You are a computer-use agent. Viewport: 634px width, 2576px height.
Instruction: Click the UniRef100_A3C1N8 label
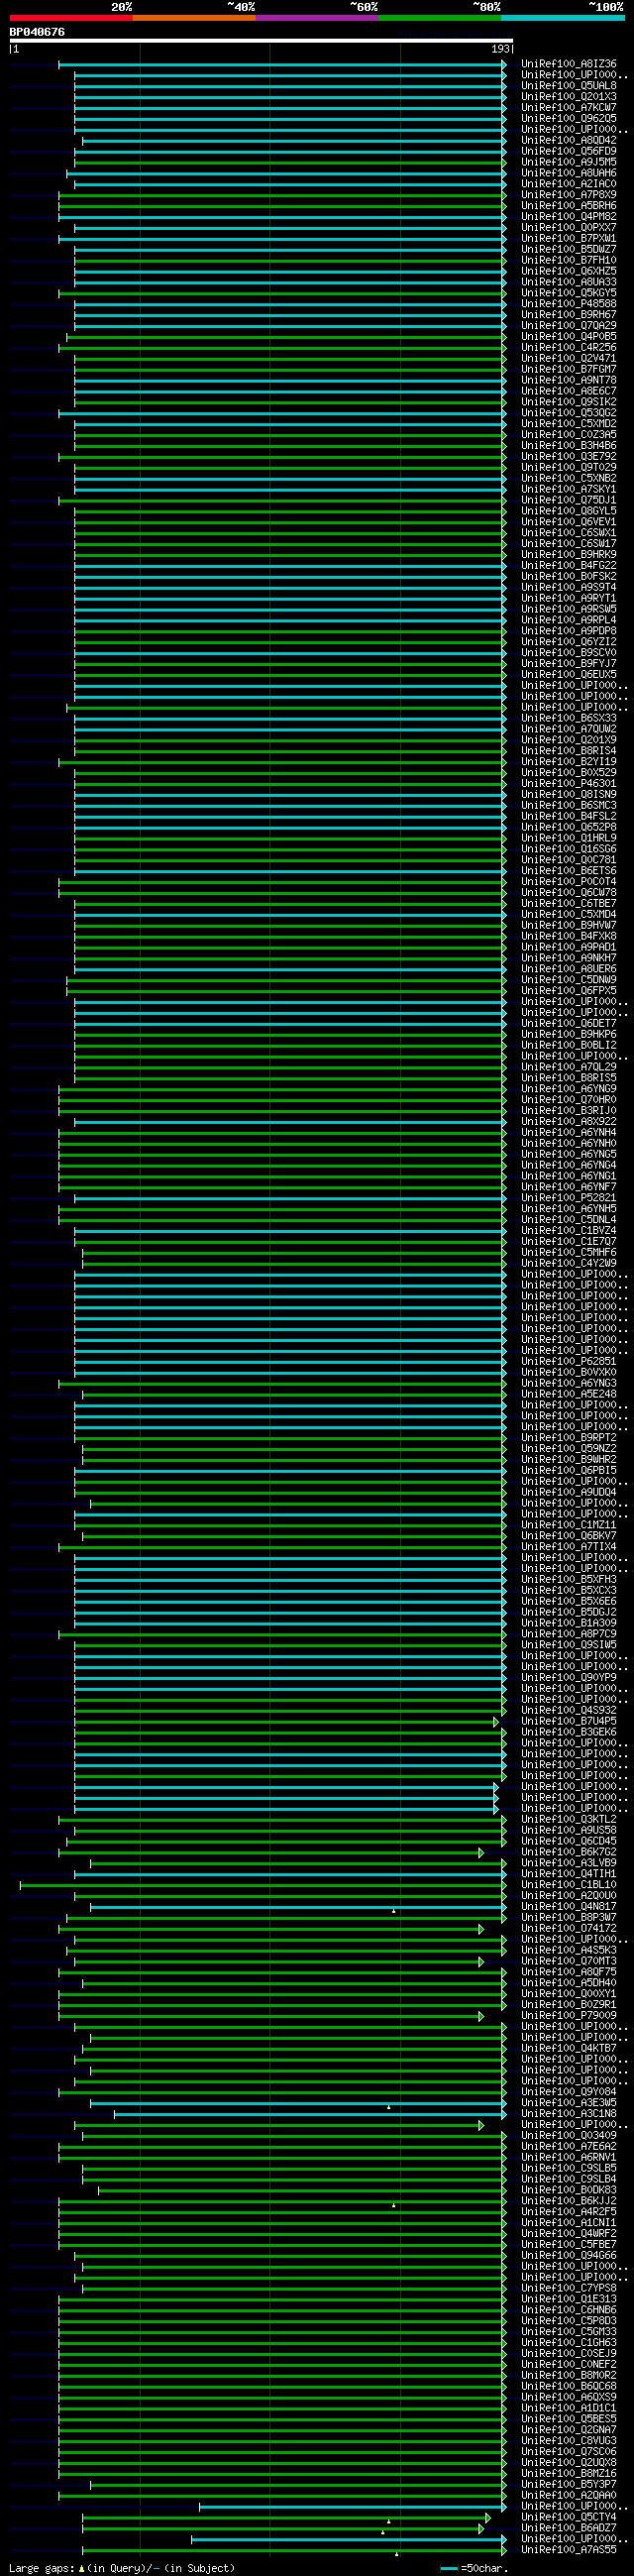[x=569, y=2113]
